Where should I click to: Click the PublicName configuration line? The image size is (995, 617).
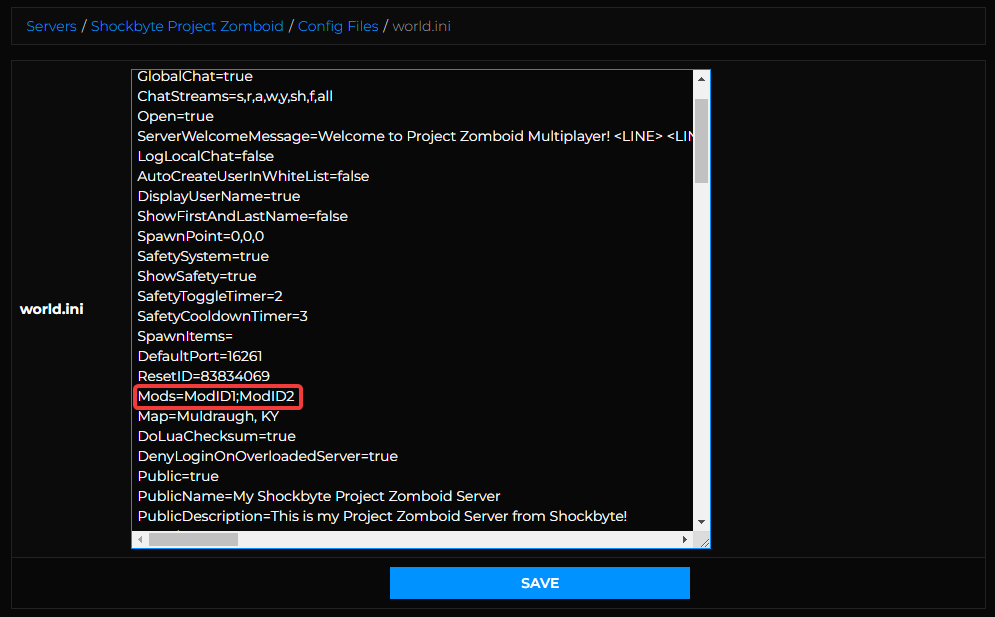(316, 496)
